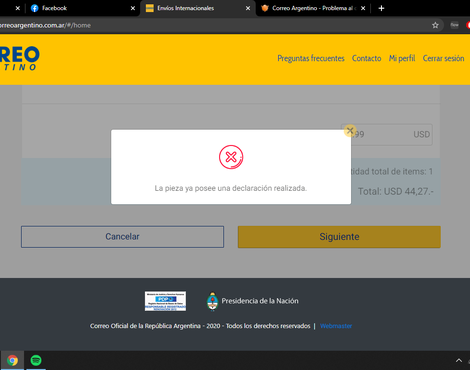Click the Cancelar button
The width and height of the screenshot is (470, 370).
(122, 237)
